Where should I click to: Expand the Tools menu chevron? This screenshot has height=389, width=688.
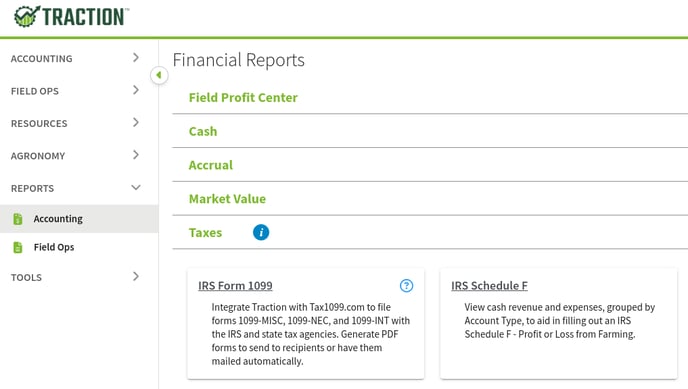(136, 276)
